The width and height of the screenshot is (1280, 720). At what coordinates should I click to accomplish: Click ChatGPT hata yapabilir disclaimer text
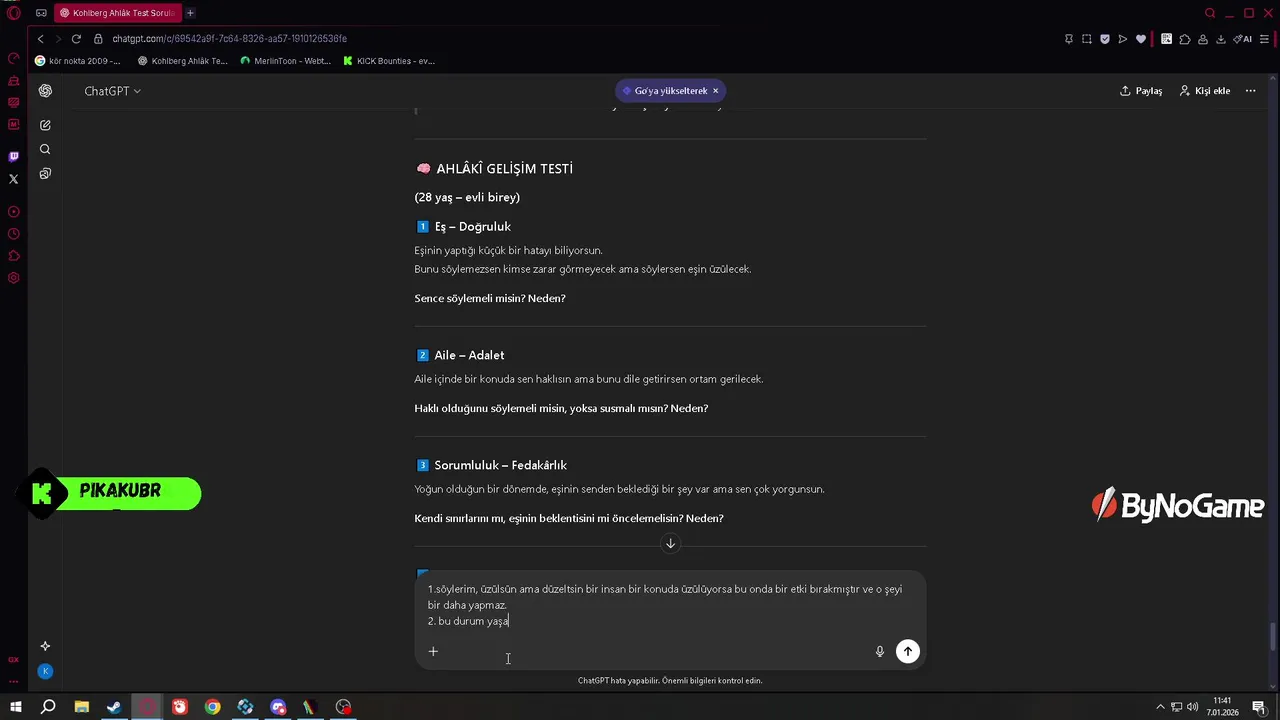[670, 681]
